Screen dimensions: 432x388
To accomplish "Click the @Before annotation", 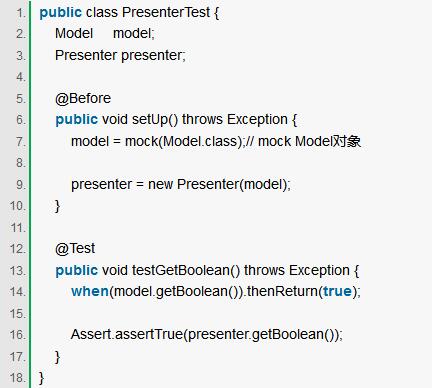I will pos(83,98).
